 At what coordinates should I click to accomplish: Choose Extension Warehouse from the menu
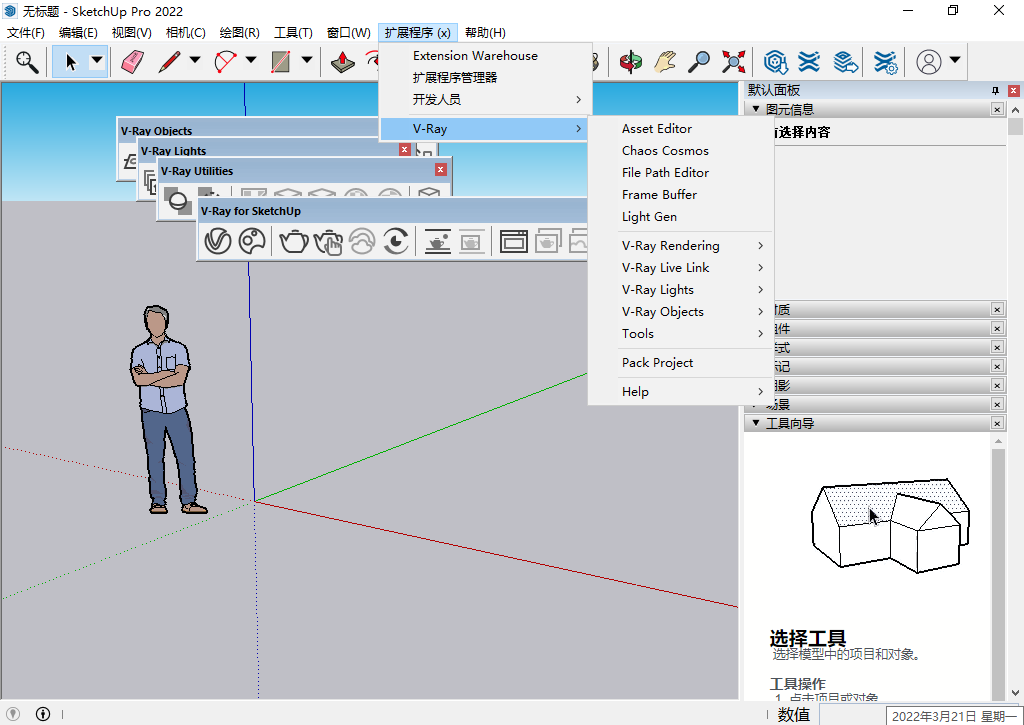486,56
